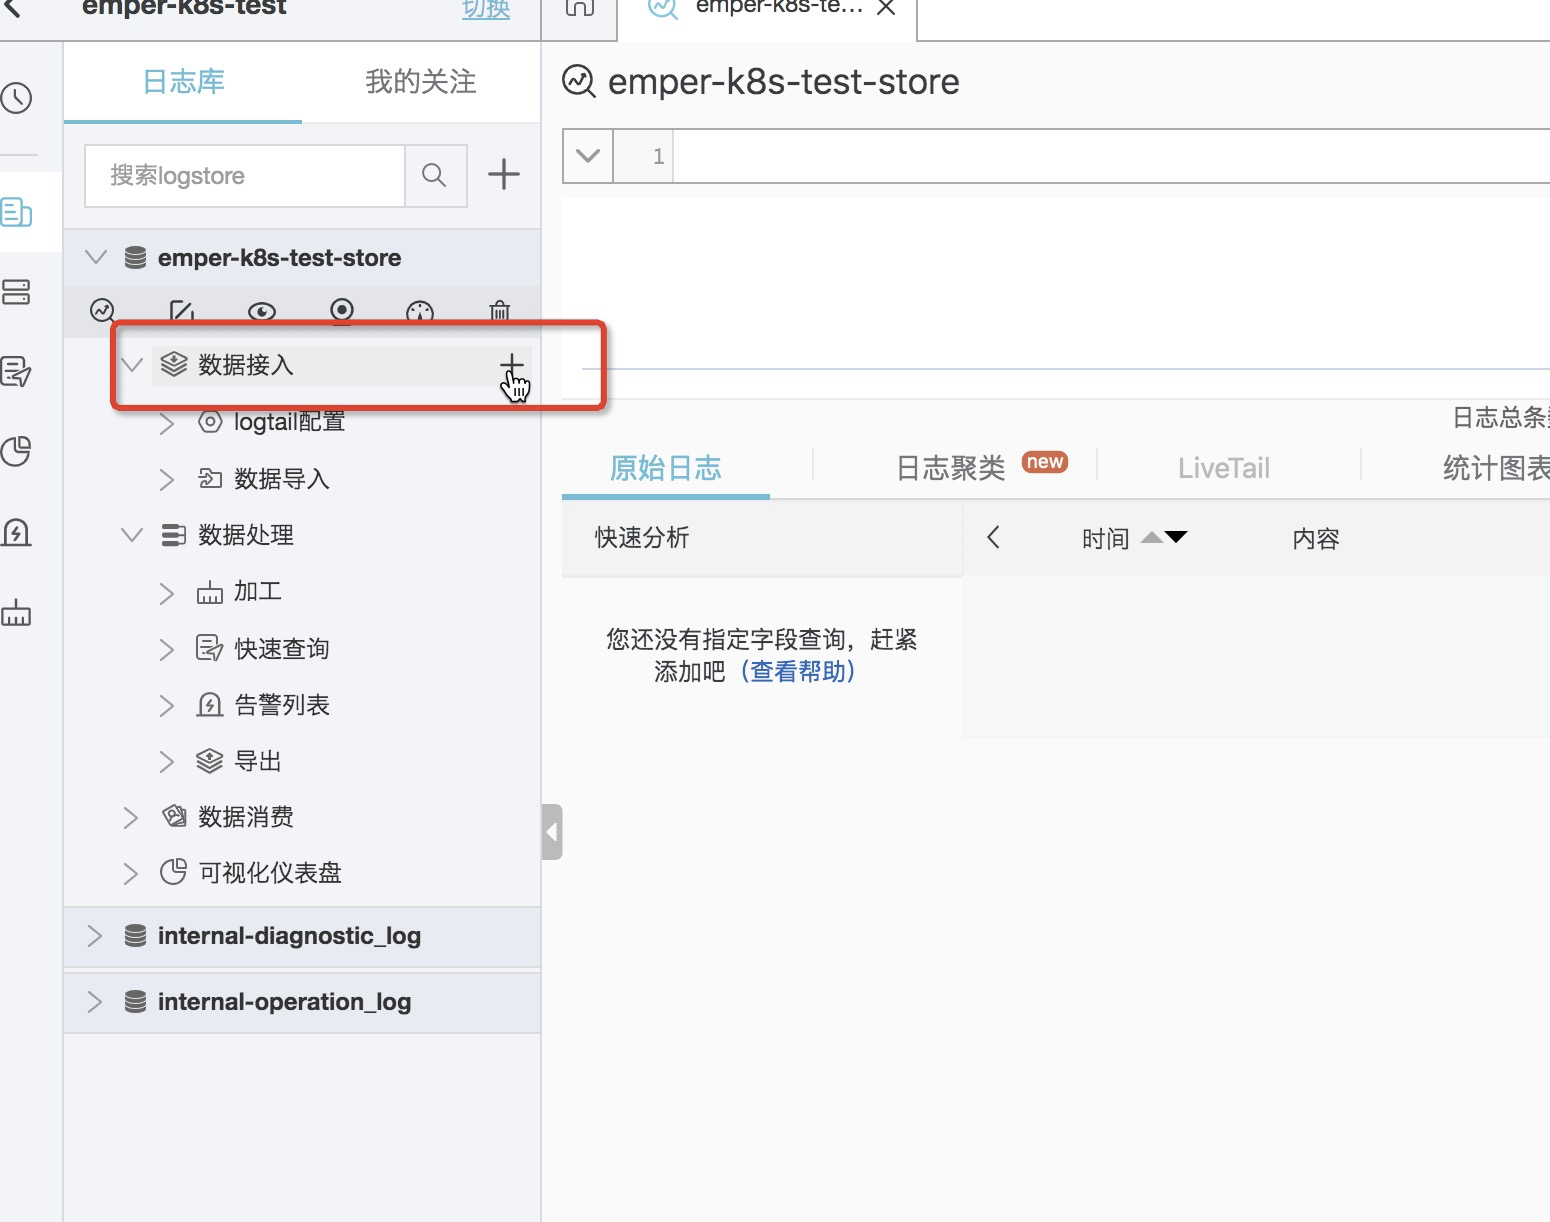
Task: Expand the 加工 node
Action: 167,594
